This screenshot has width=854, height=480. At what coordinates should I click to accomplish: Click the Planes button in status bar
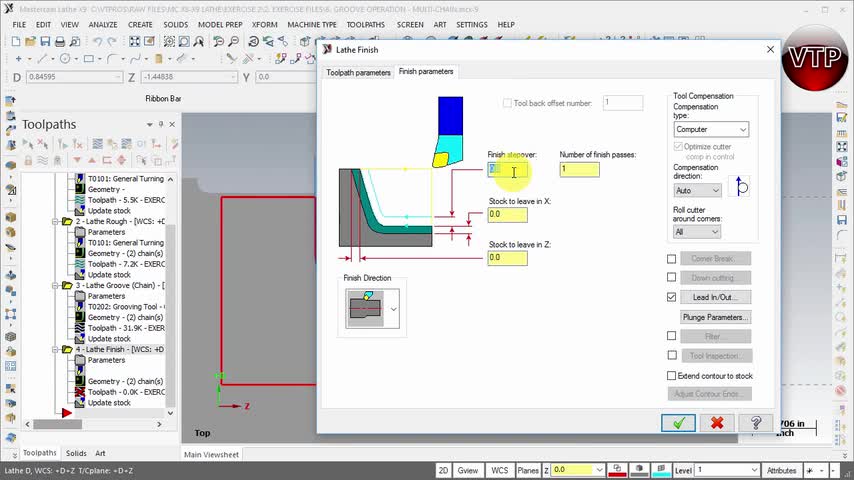coord(528,470)
